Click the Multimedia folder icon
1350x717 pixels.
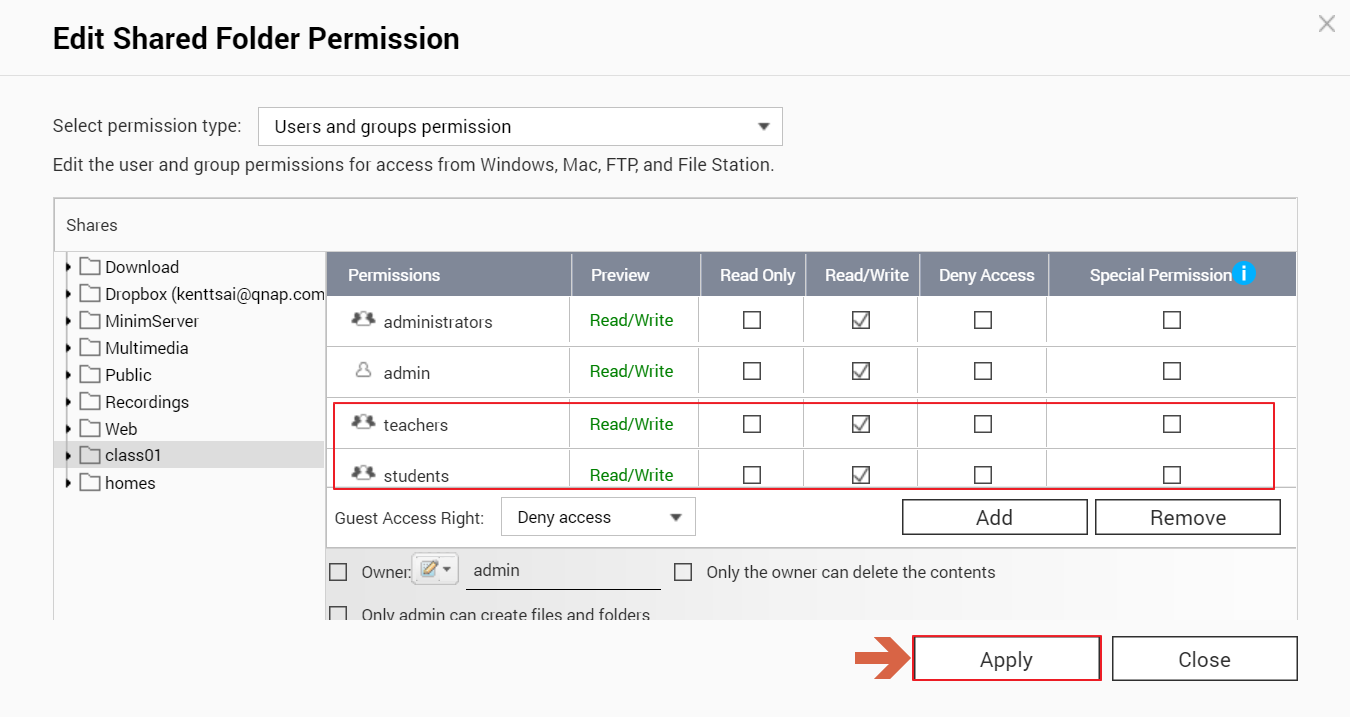tap(91, 348)
